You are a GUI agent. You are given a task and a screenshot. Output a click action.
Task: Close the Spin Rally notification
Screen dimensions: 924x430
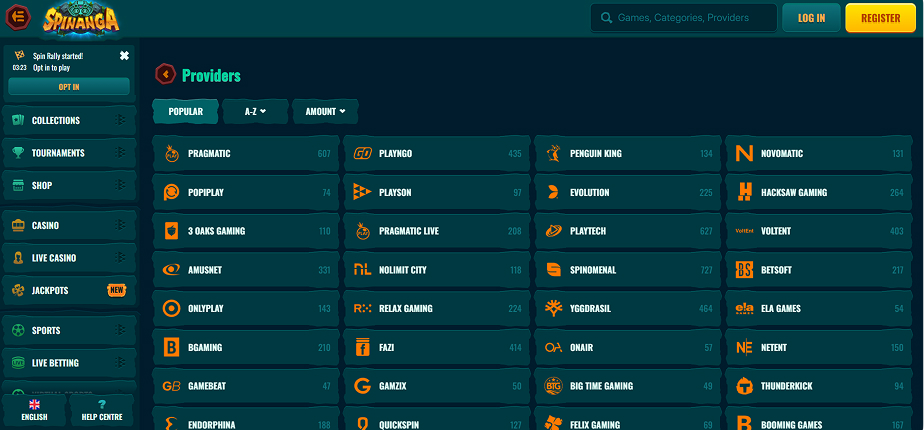(124, 56)
